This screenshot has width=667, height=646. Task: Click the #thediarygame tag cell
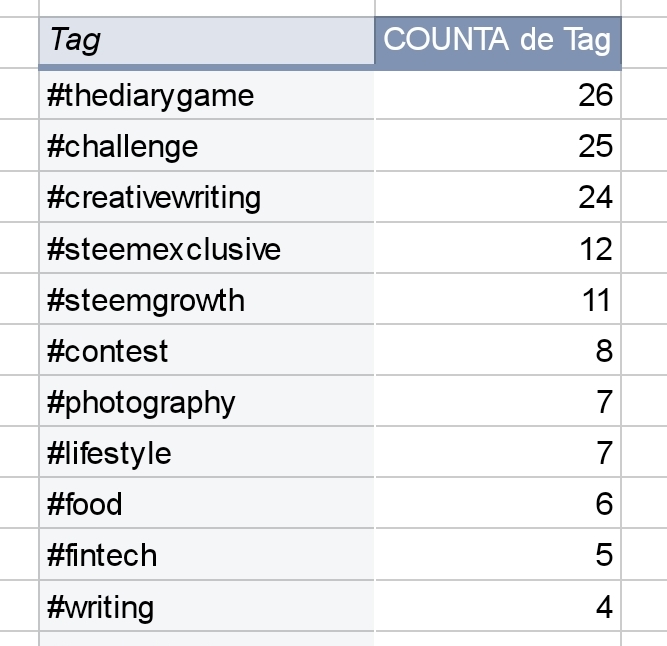coord(207,95)
